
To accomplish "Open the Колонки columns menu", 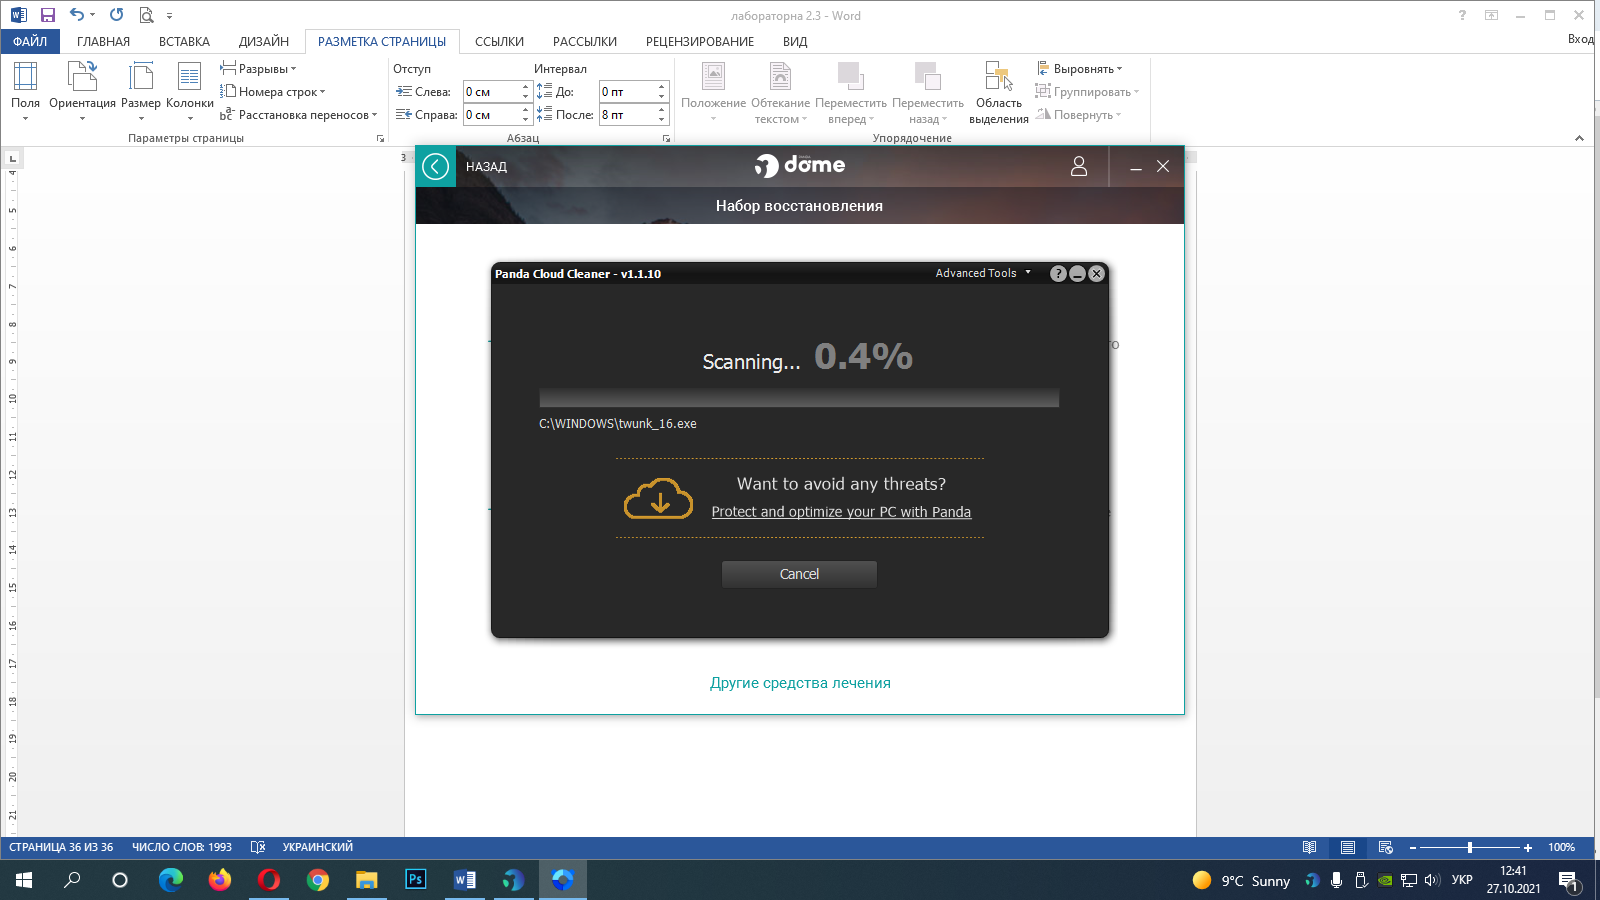I will coord(190,91).
